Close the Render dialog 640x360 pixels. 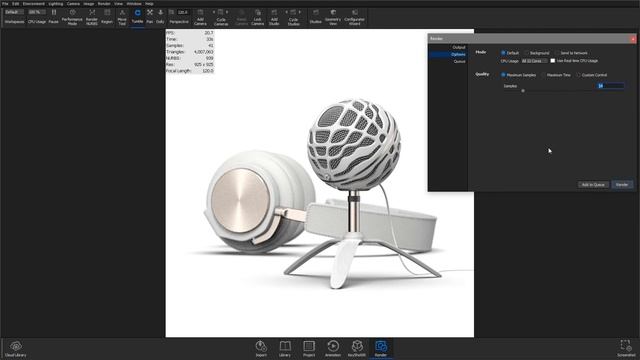click(x=633, y=39)
